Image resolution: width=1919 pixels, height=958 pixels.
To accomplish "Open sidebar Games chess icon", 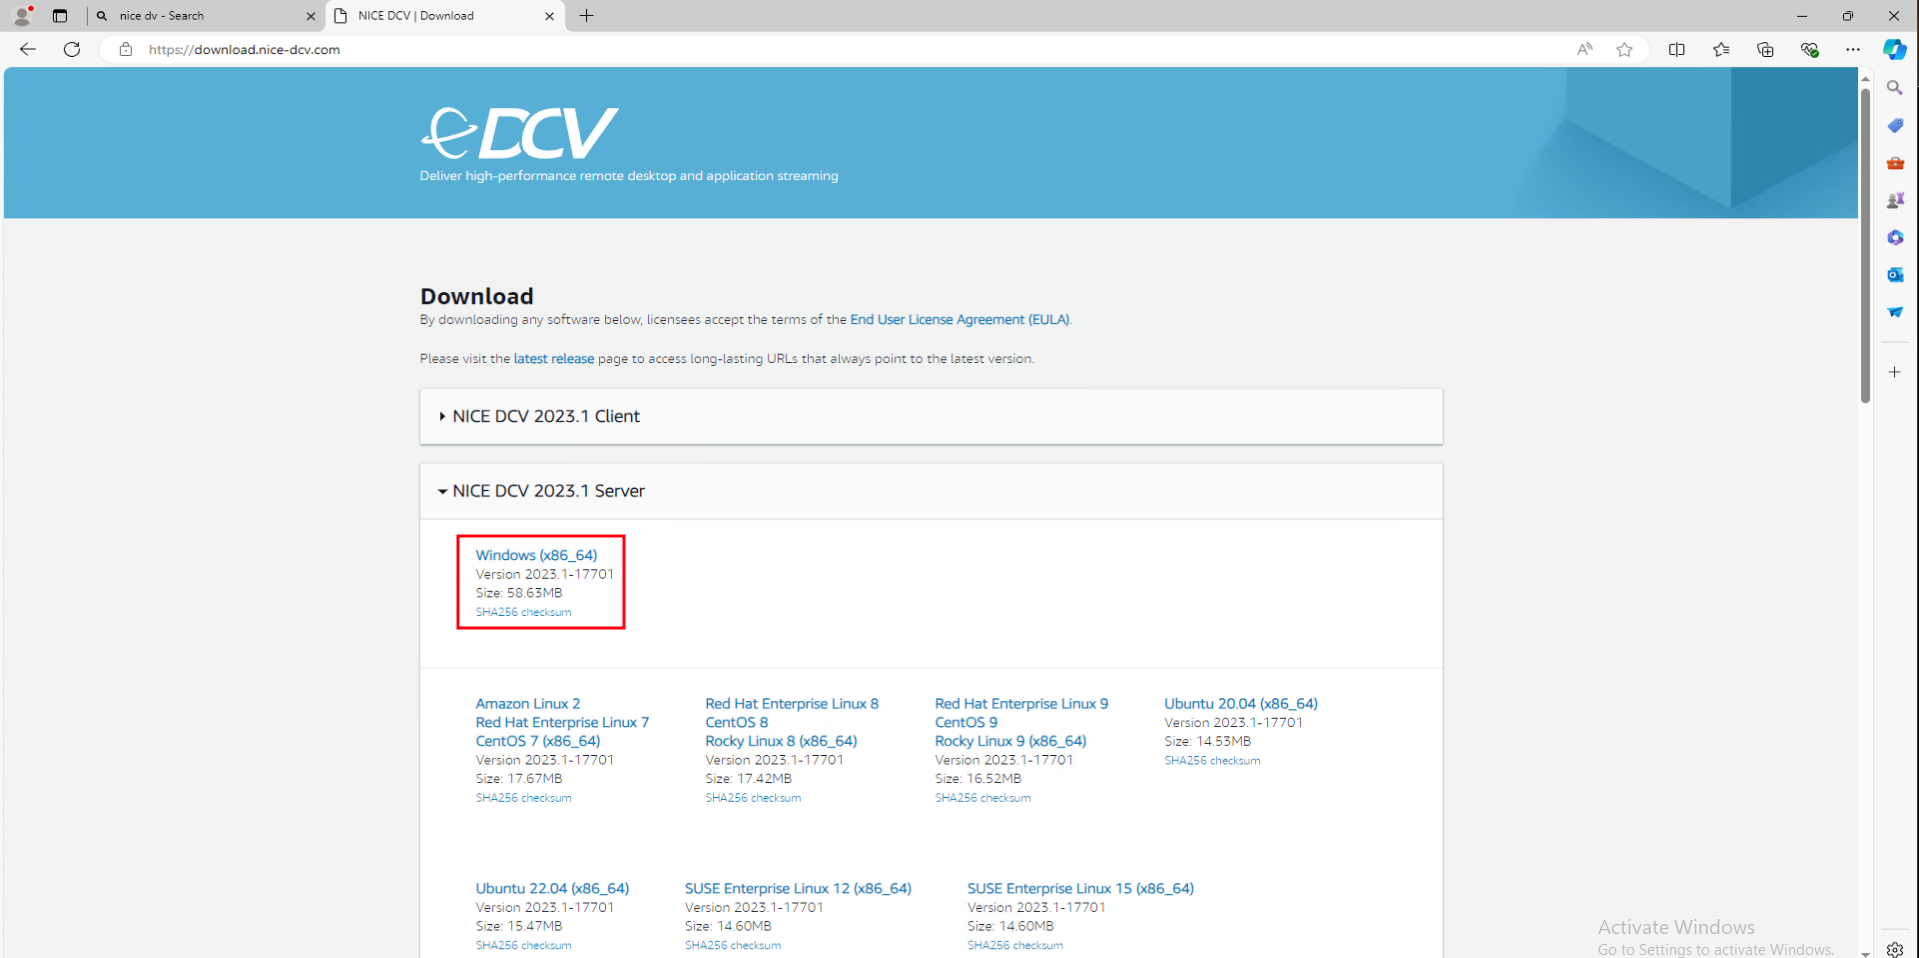I will pos(1895,200).
